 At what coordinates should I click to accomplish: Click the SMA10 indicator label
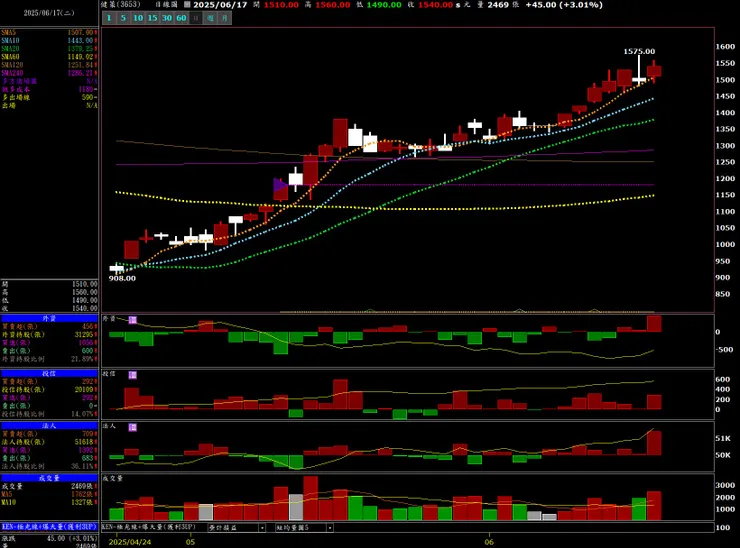[x=10, y=41]
